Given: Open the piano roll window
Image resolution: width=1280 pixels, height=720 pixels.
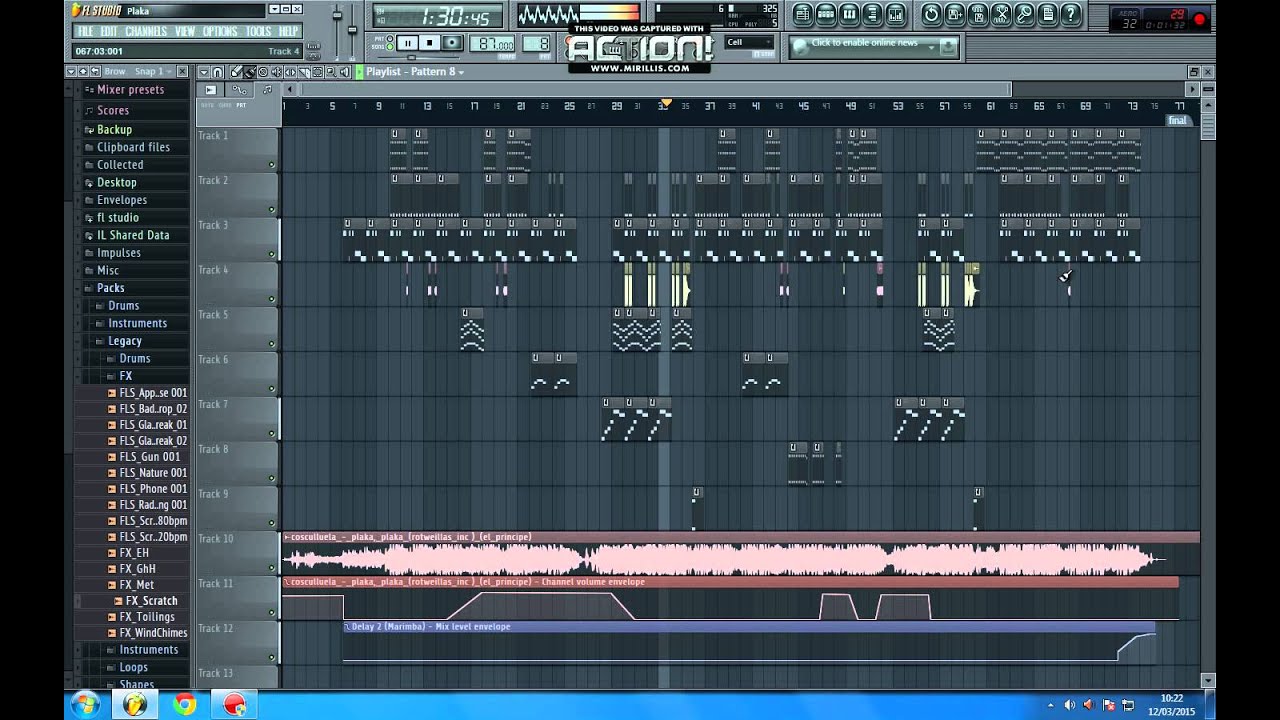Looking at the screenshot, I should point(849,14).
